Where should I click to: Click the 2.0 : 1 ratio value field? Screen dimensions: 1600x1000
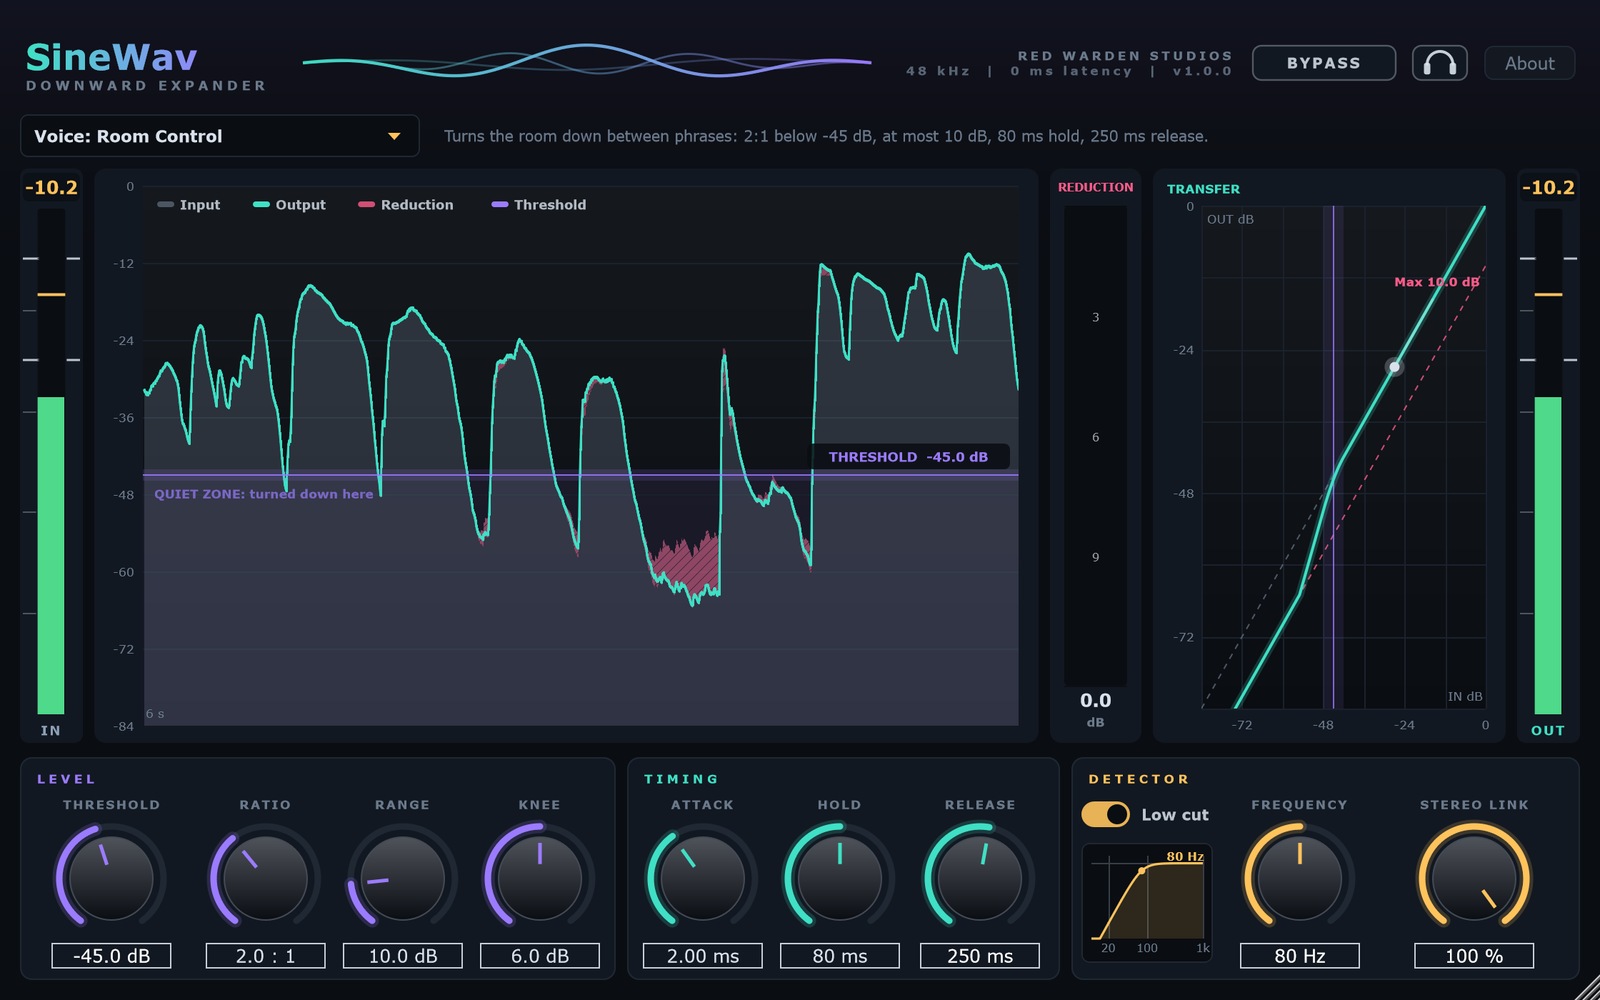[265, 956]
